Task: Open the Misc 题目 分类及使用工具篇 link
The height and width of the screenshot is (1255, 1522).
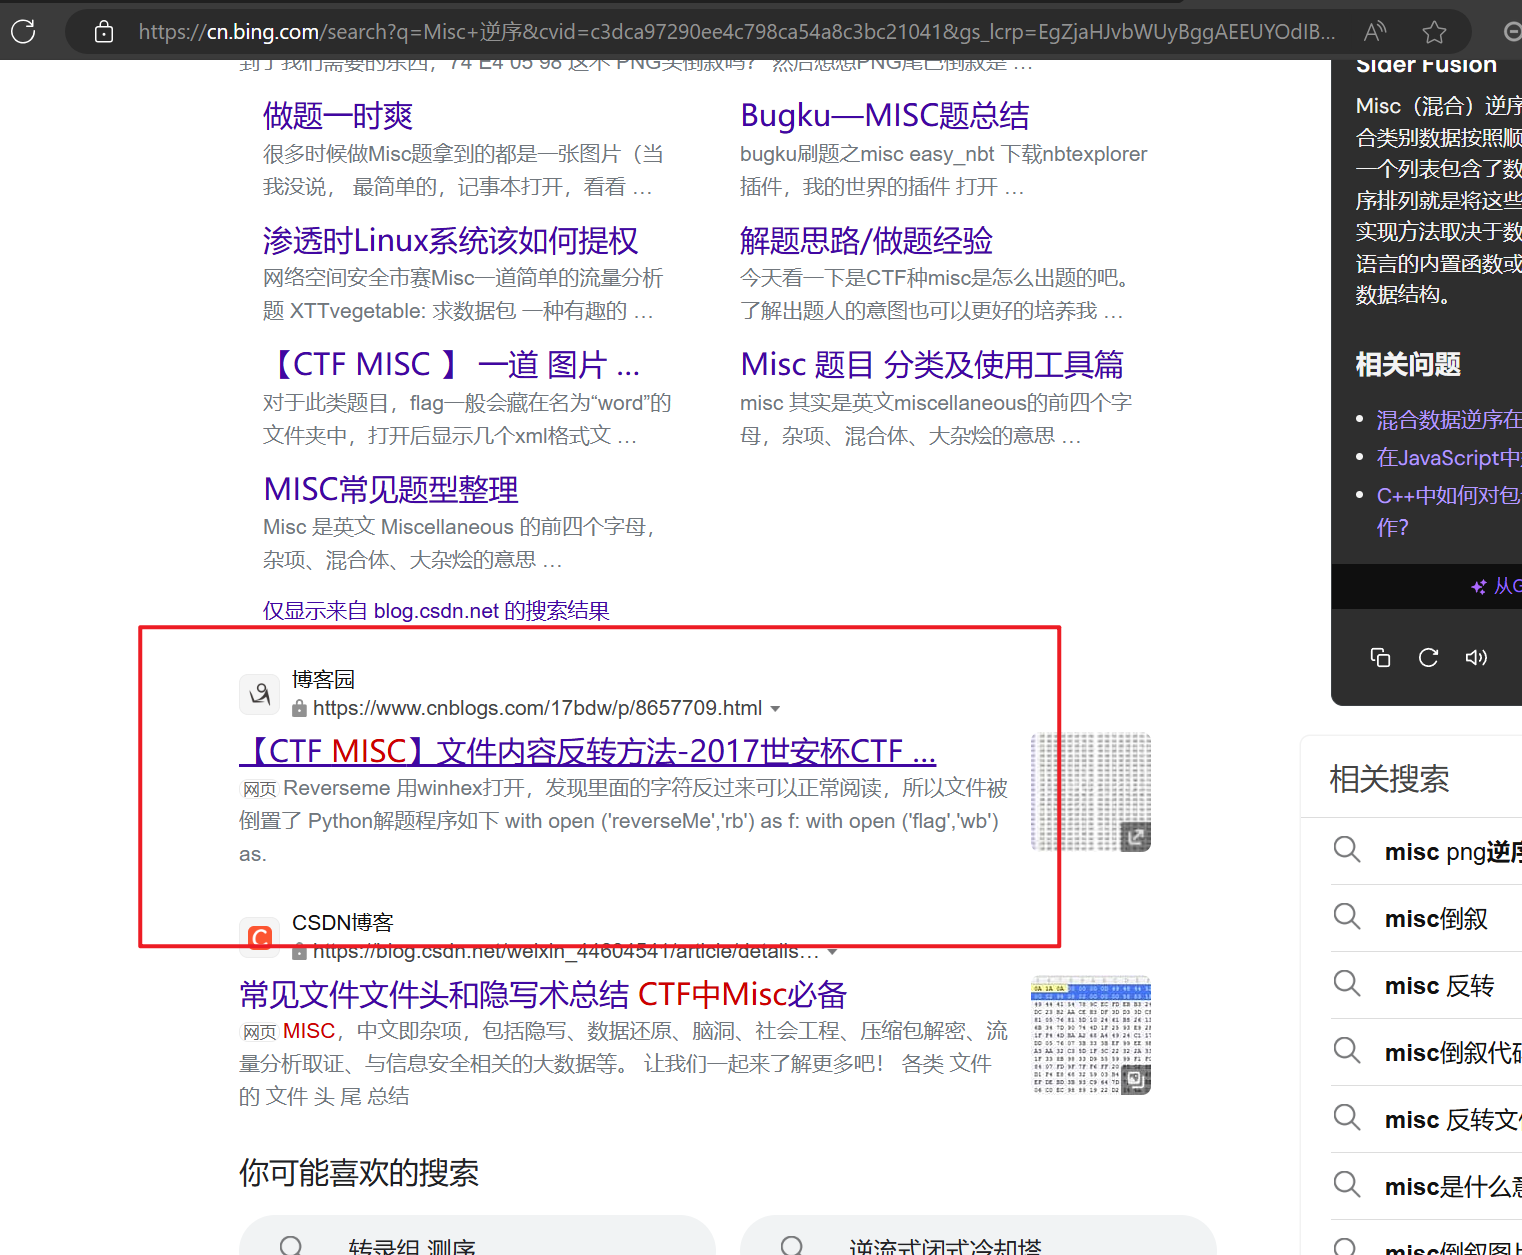Action: [x=932, y=365]
